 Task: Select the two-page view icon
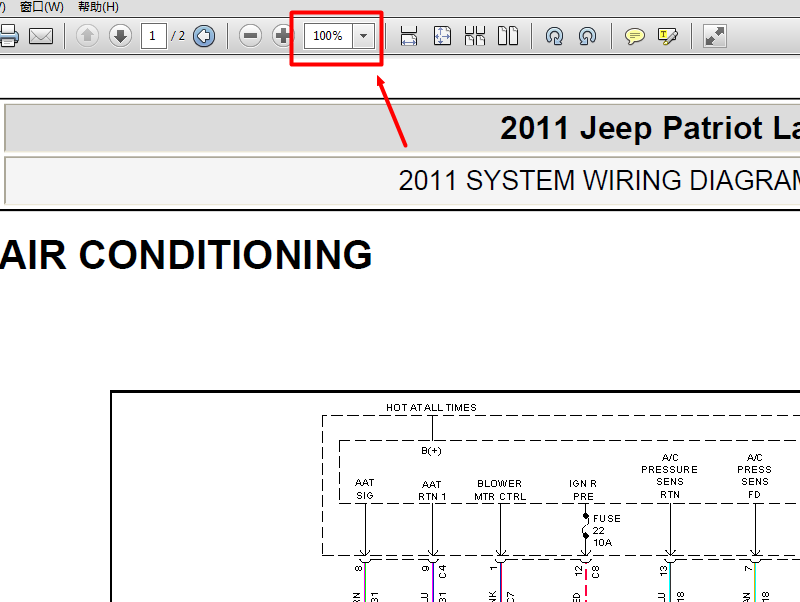pos(508,36)
